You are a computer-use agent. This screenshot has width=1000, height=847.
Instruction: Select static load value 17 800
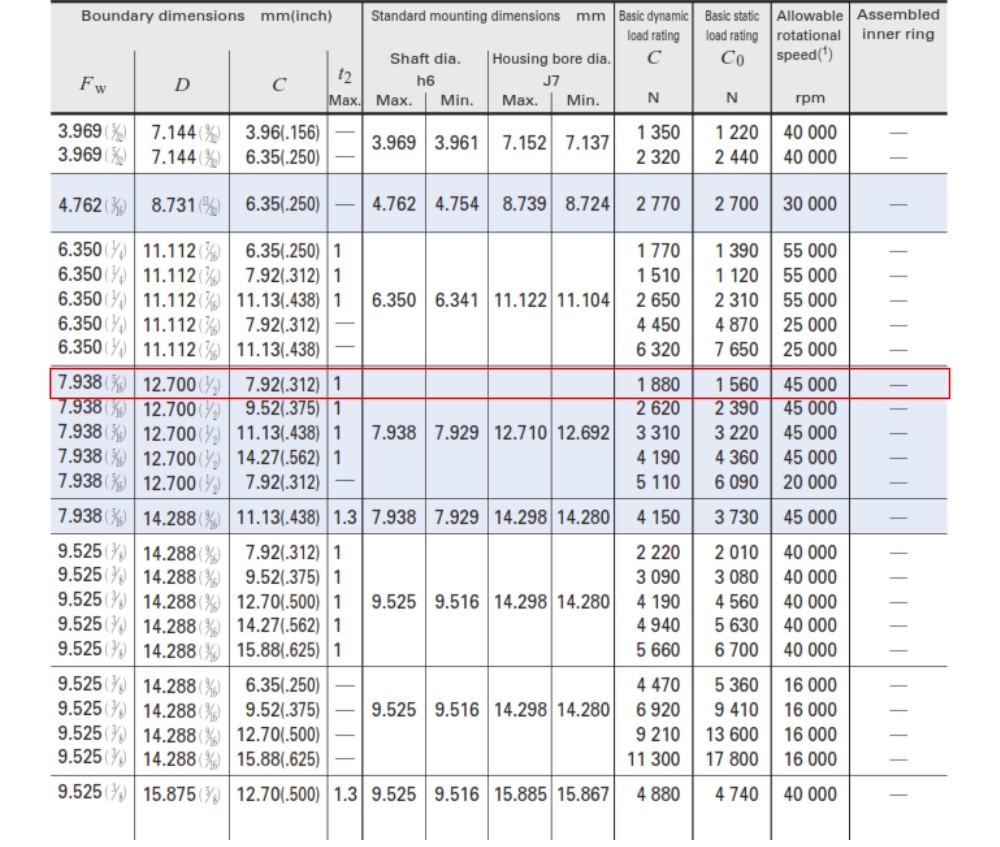(x=732, y=760)
